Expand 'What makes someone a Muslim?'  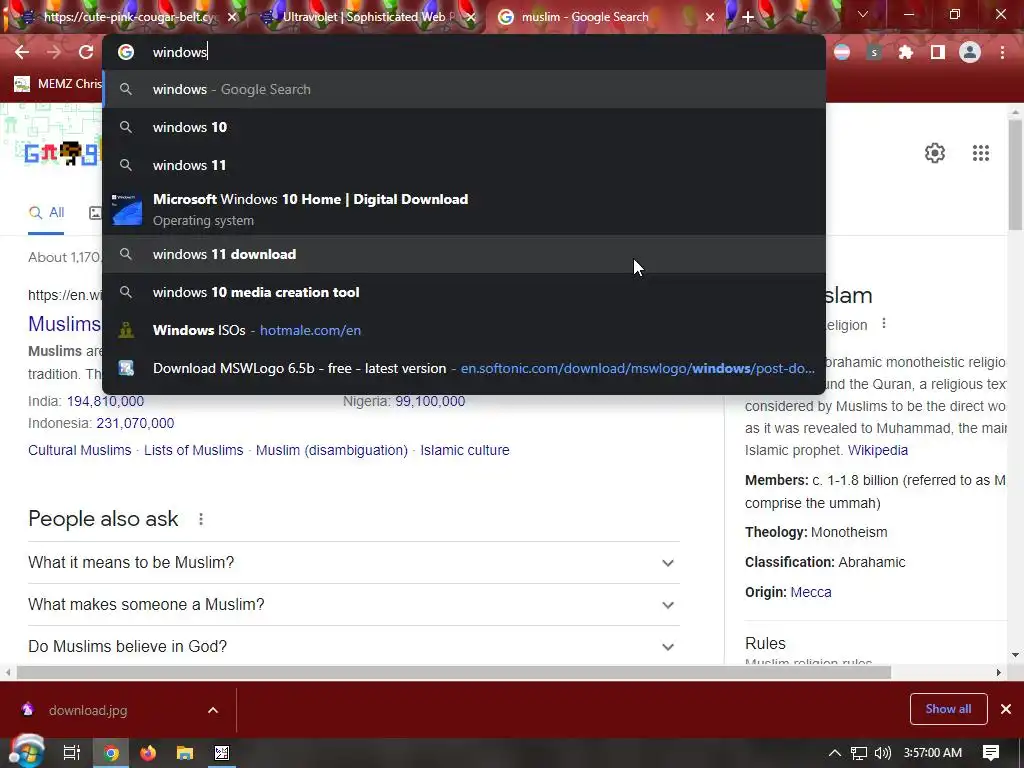[354, 605]
